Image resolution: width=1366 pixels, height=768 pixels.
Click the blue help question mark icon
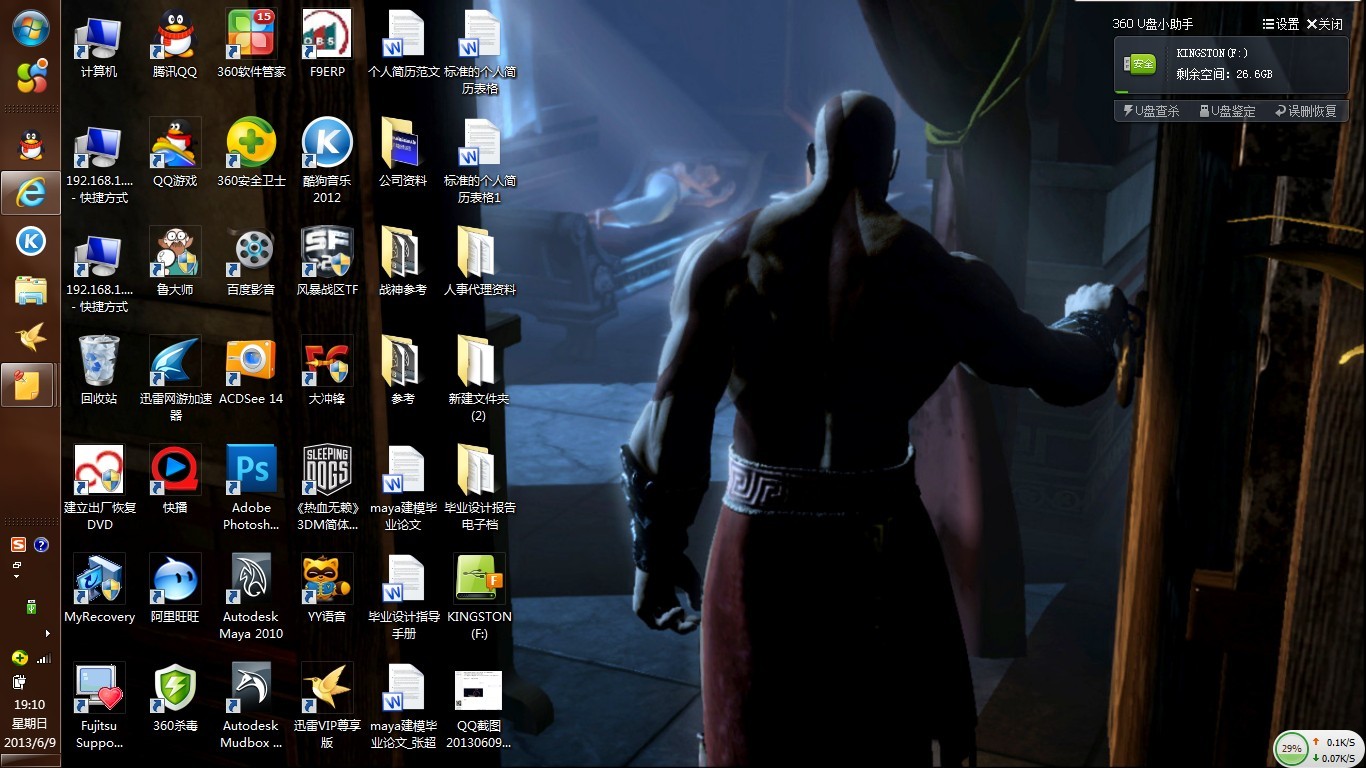pyautogui.click(x=41, y=545)
